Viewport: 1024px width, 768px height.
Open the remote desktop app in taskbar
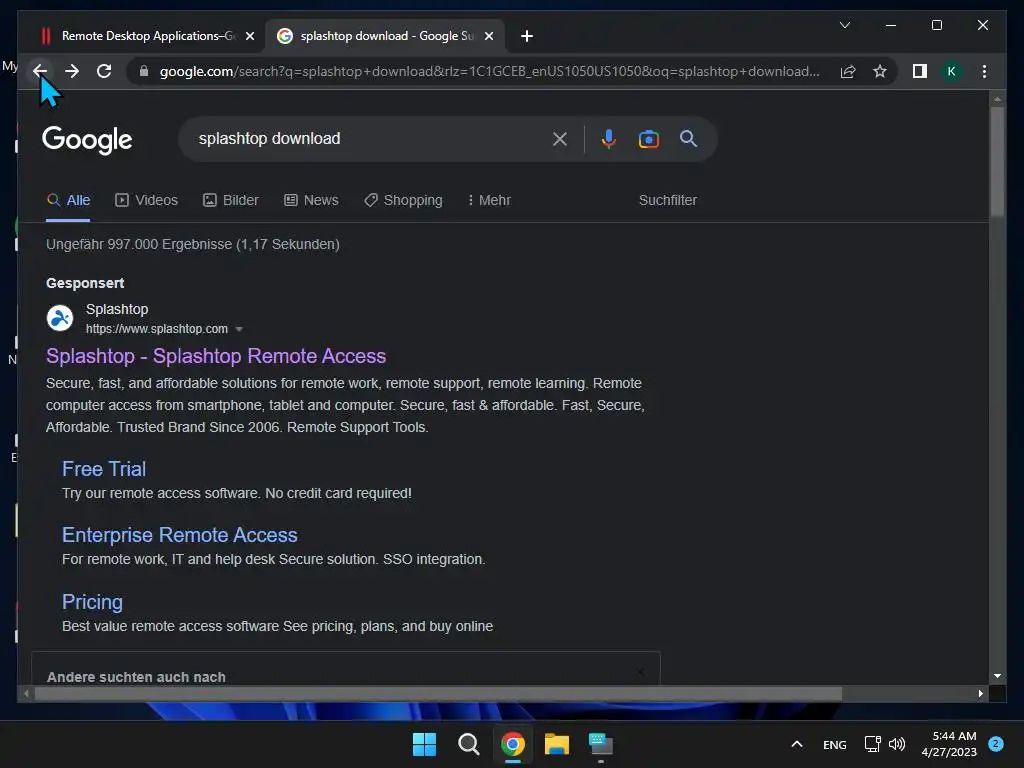[600, 744]
